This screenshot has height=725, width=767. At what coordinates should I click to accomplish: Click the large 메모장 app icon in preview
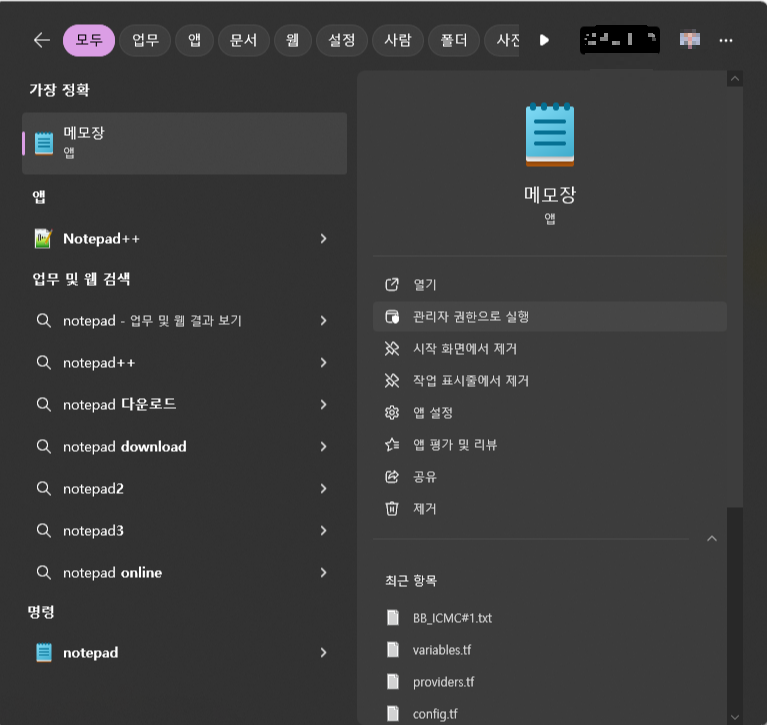pyautogui.click(x=550, y=135)
